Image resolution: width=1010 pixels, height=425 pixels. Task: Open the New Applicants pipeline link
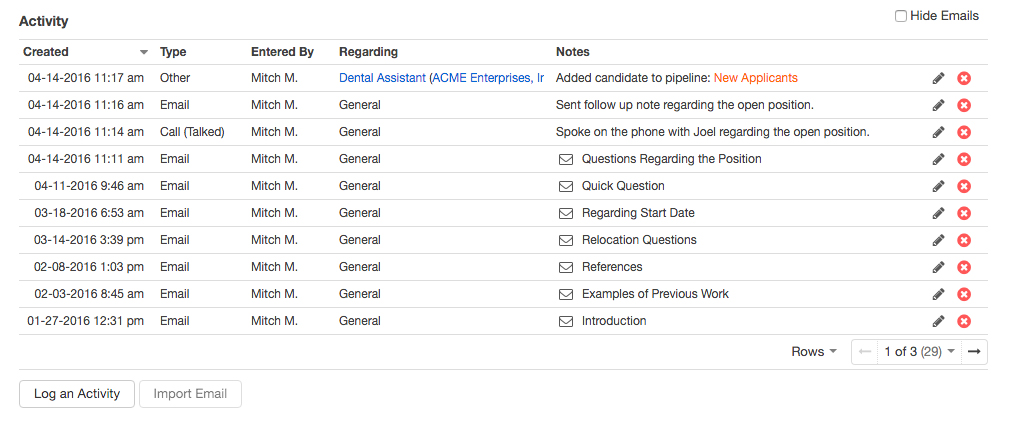(x=756, y=78)
